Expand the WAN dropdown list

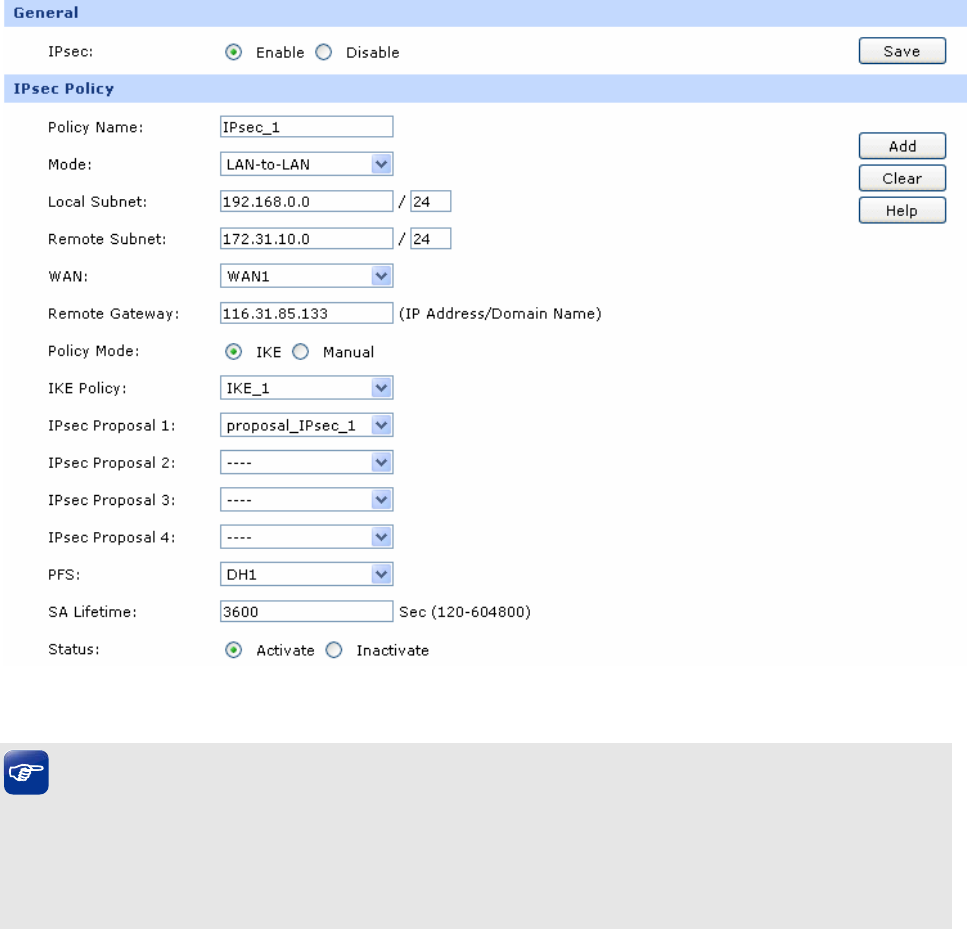(x=306, y=276)
